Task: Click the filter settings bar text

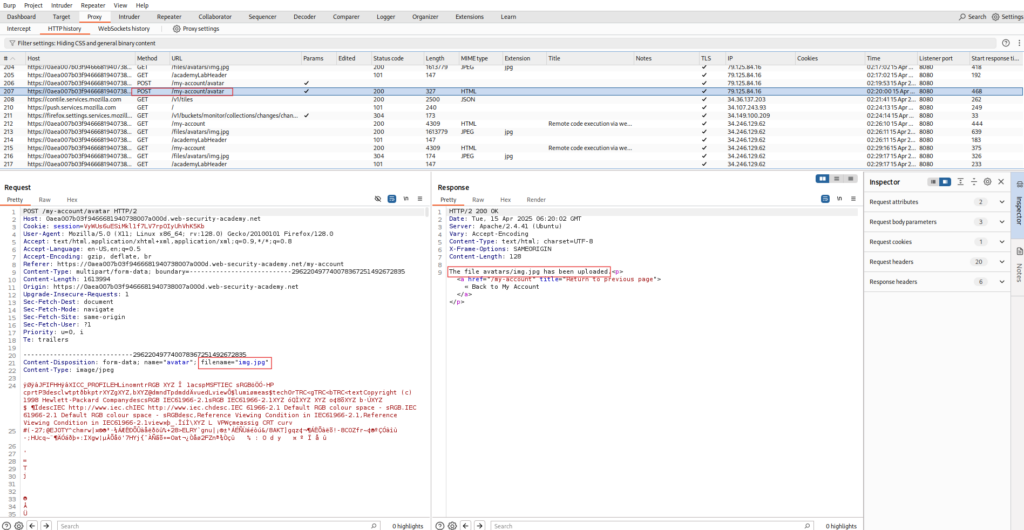Action: [86, 43]
